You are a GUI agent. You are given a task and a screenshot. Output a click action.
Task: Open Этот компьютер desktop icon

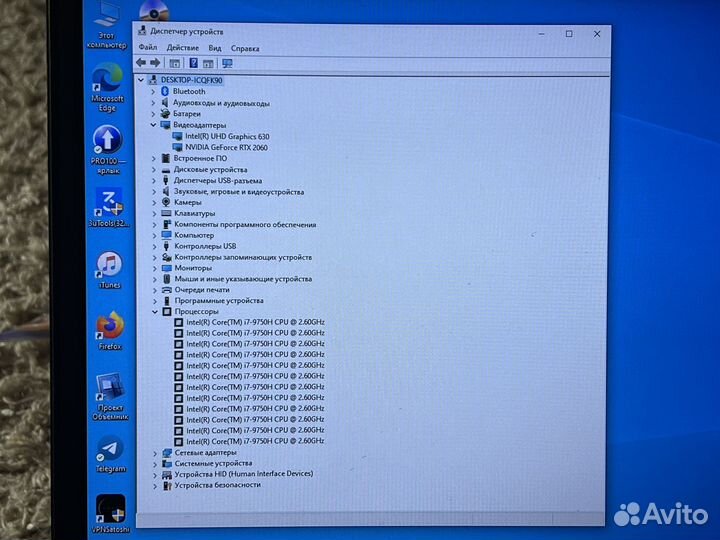[107, 25]
